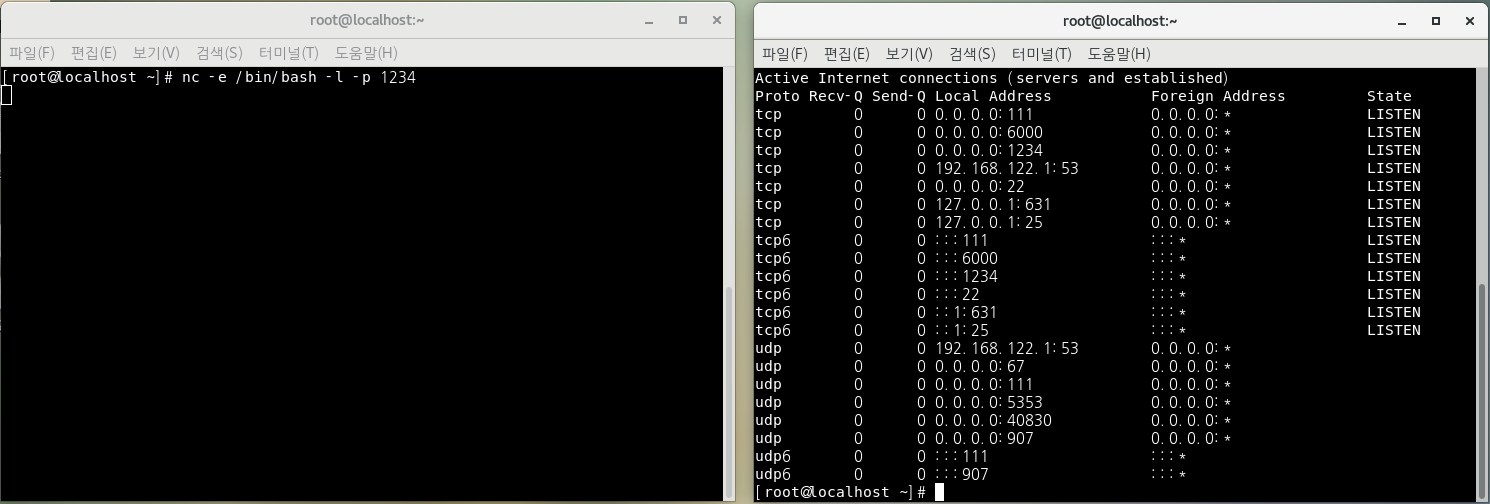Click the 'State' column header
Viewport: 1490px width, 504px height.
click(x=1389, y=96)
